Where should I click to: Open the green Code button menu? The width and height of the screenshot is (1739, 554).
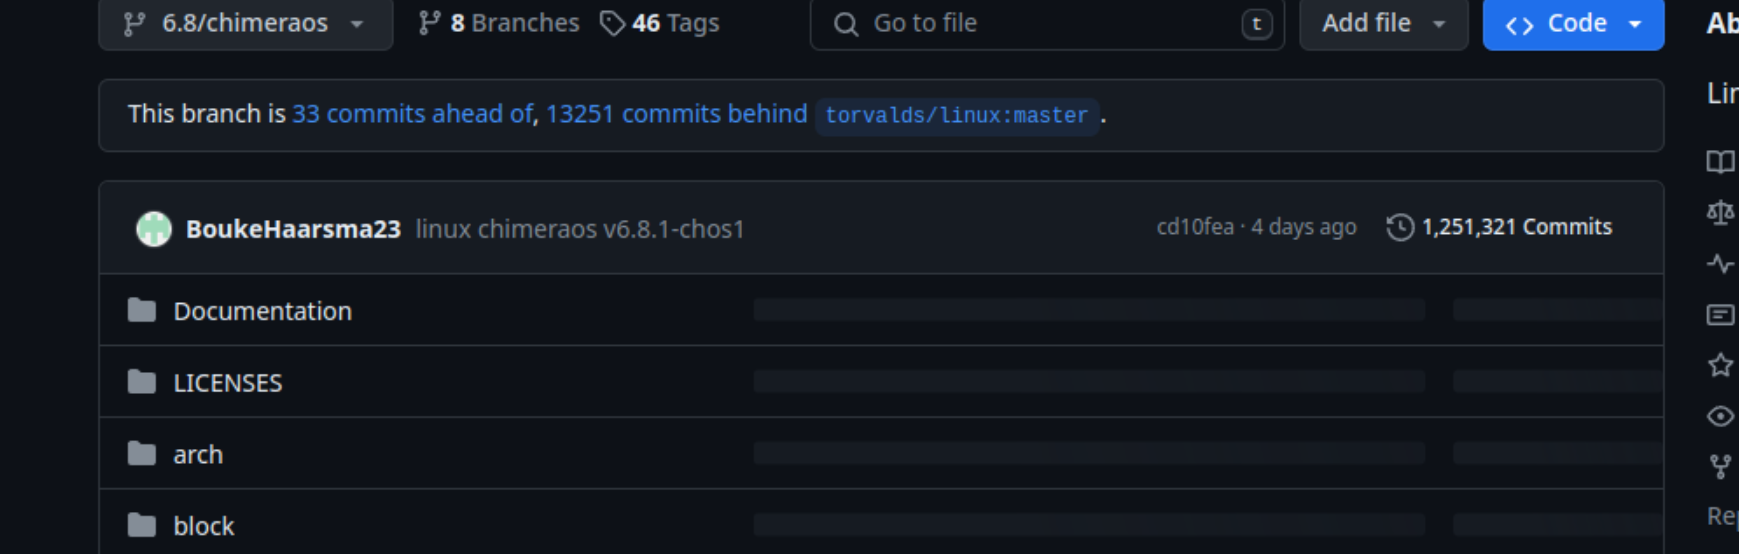point(1573,23)
